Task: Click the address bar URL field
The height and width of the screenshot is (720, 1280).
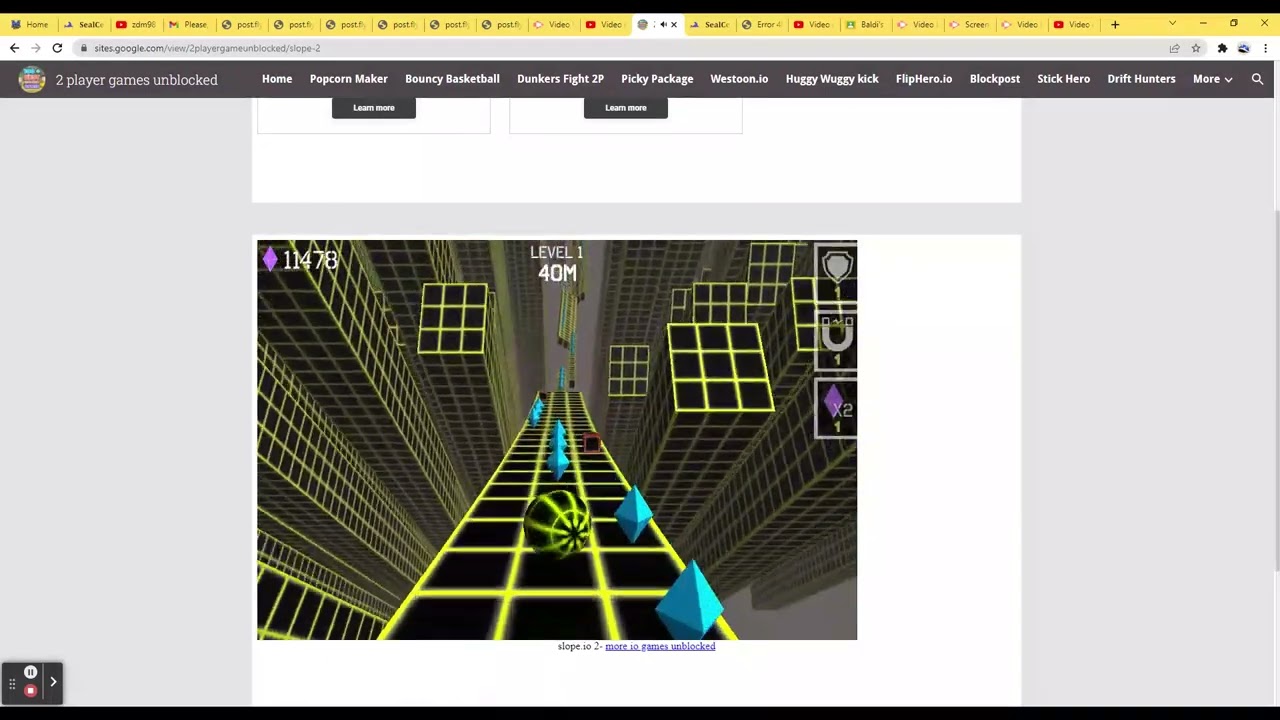Action: [x=620, y=48]
